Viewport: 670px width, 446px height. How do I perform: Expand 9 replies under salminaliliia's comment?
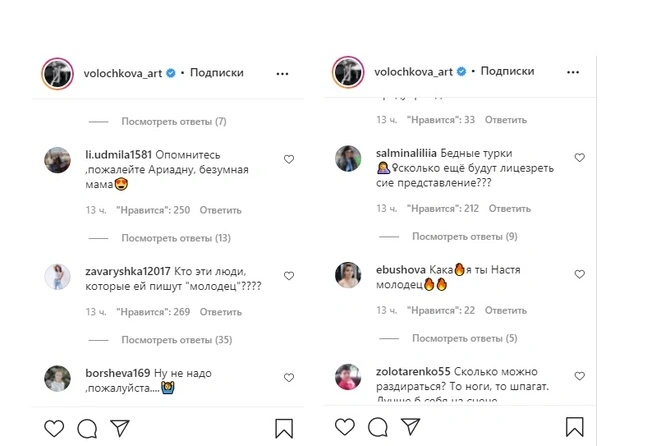tap(466, 237)
